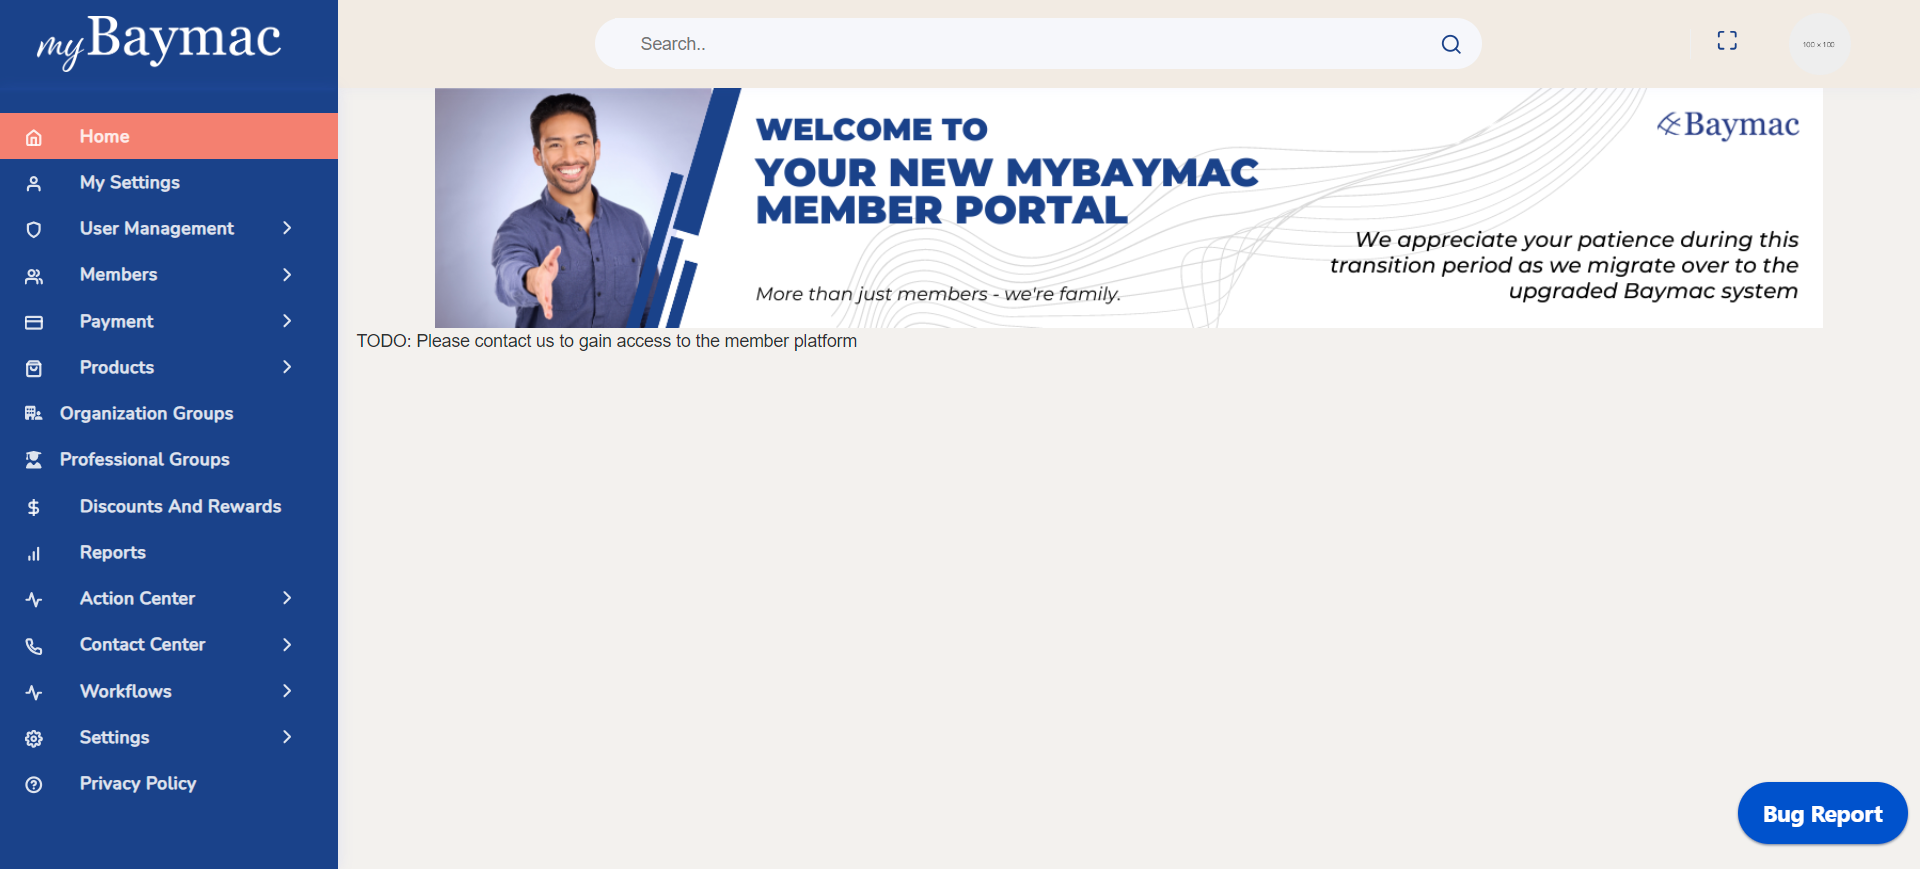This screenshot has width=1920, height=869.
Task: Click the Action Center pulse icon
Action: coord(34,599)
